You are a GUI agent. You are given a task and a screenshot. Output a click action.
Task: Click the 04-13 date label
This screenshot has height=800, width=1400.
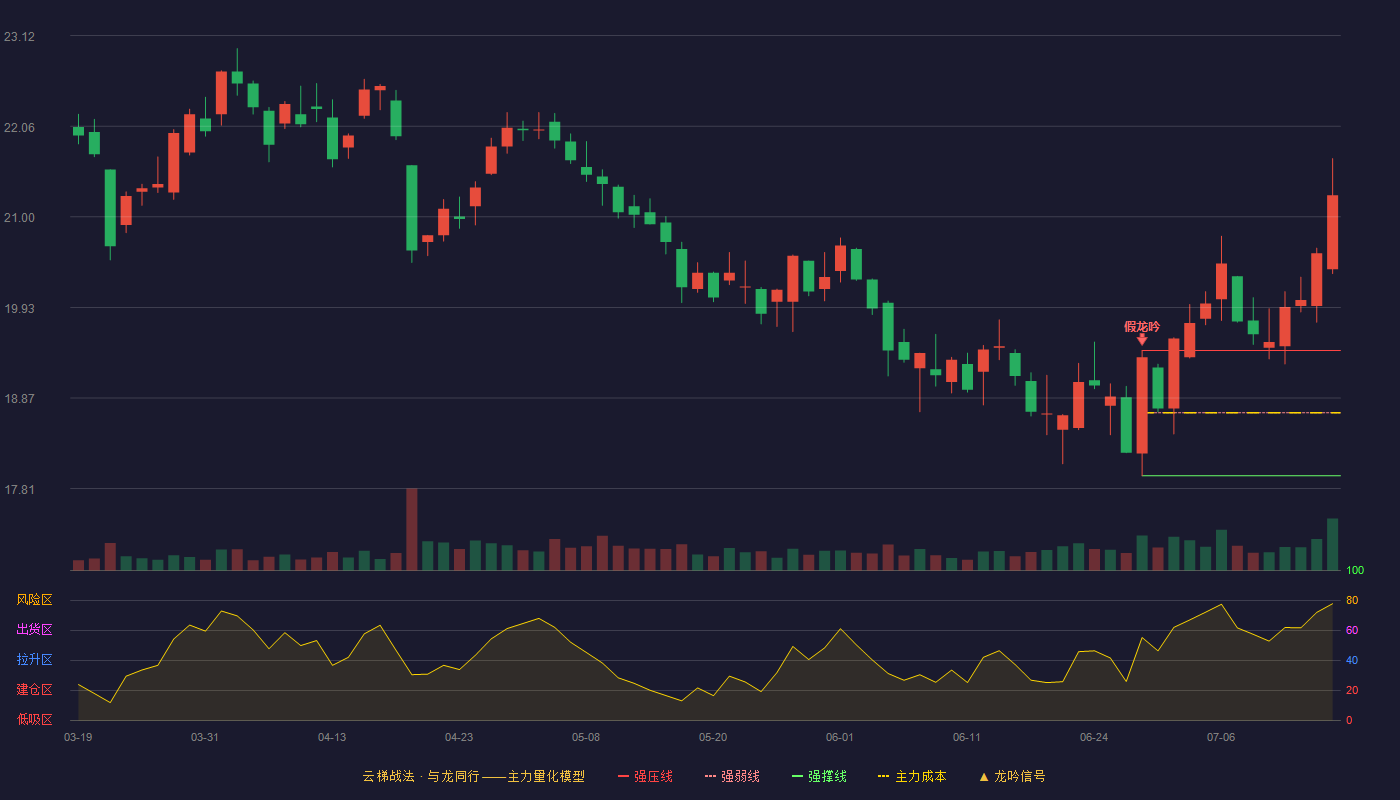[332, 737]
